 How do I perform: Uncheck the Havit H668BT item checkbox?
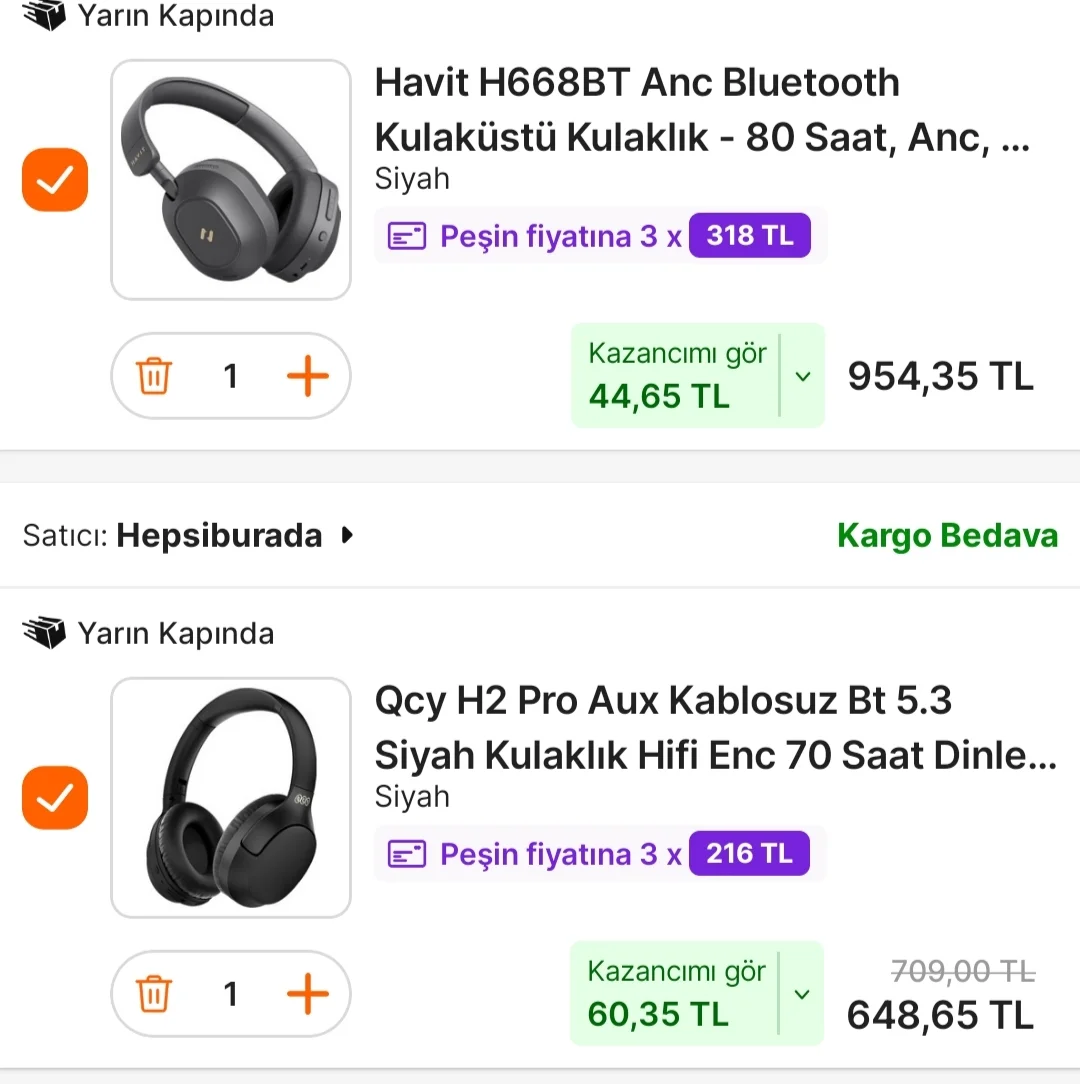tap(55, 180)
